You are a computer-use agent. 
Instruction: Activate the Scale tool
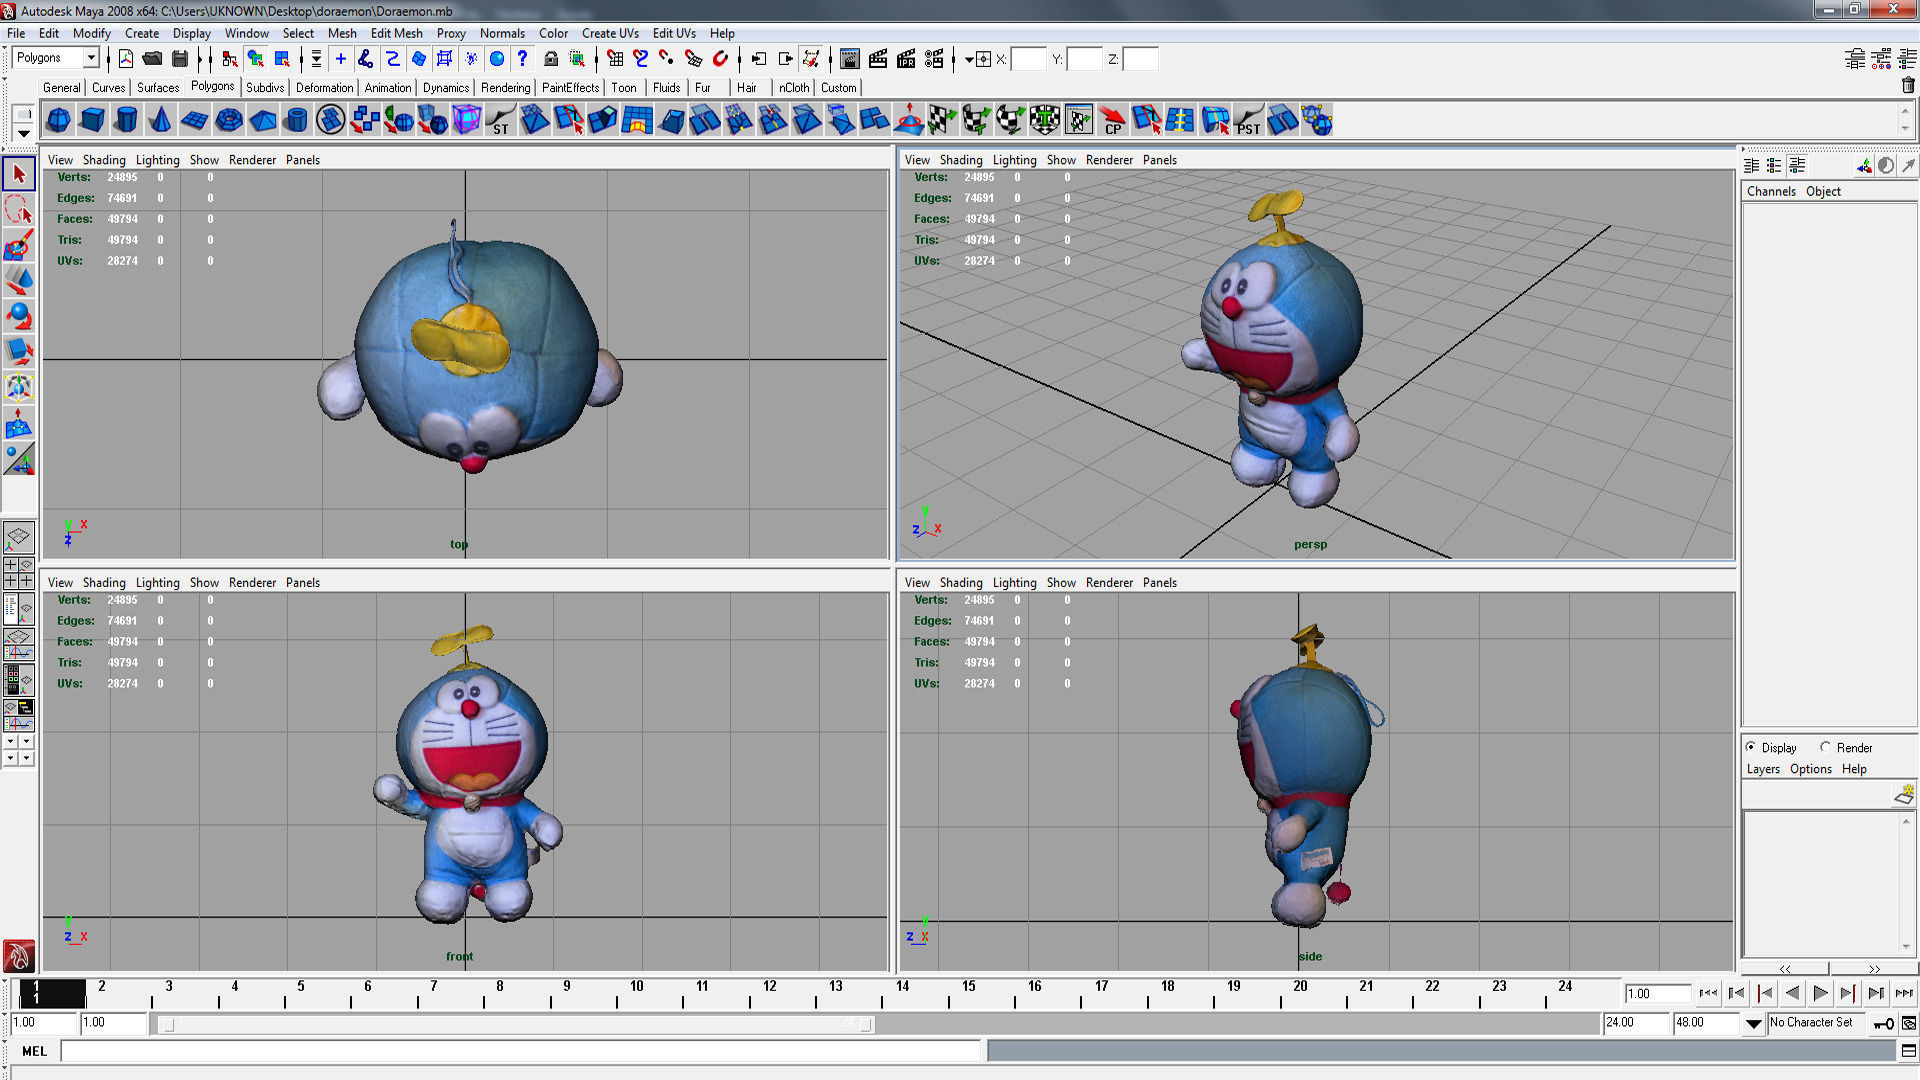click(x=18, y=352)
